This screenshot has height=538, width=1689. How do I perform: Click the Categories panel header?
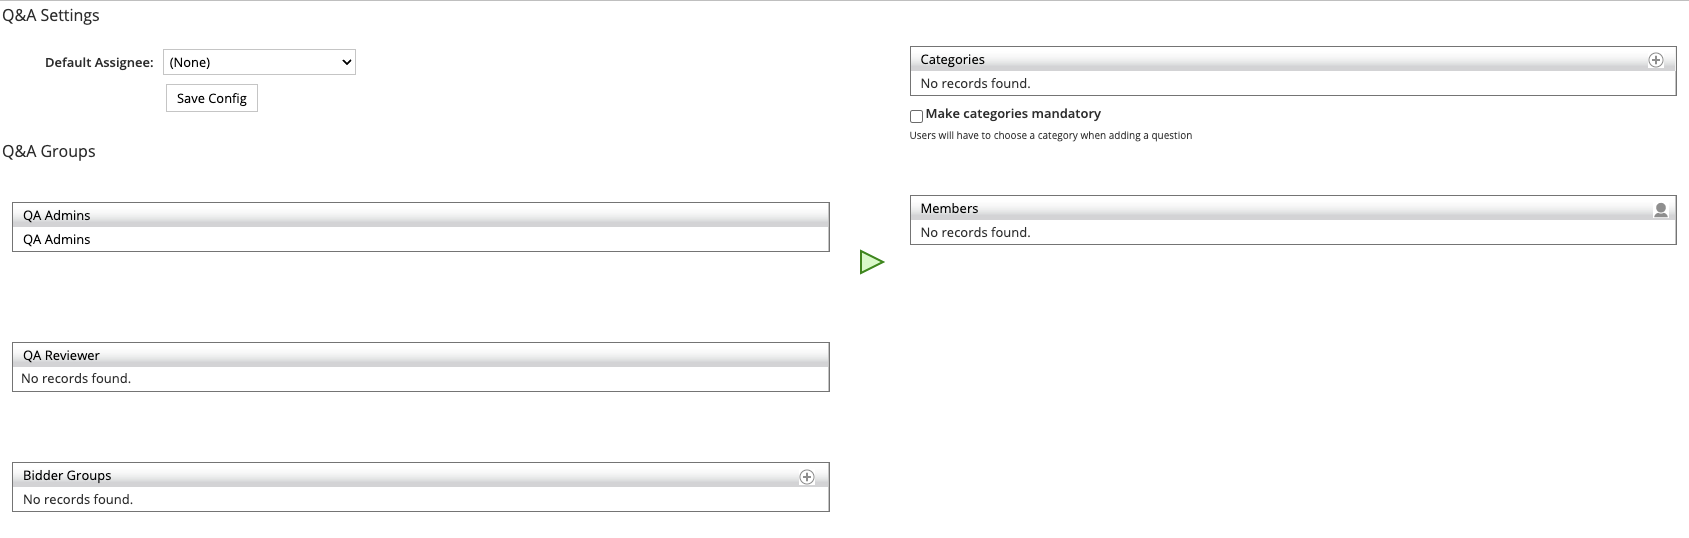pyautogui.click(x=1293, y=59)
